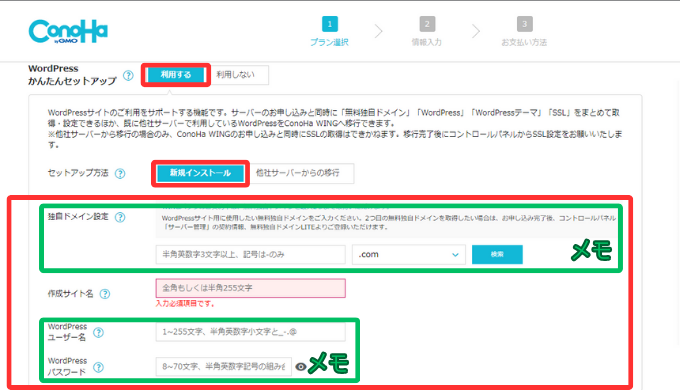Image resolution: width=680 pixels, height=390 pixels.
Task: Open help icon next to 作成サイト名
Action: (105, 294)
